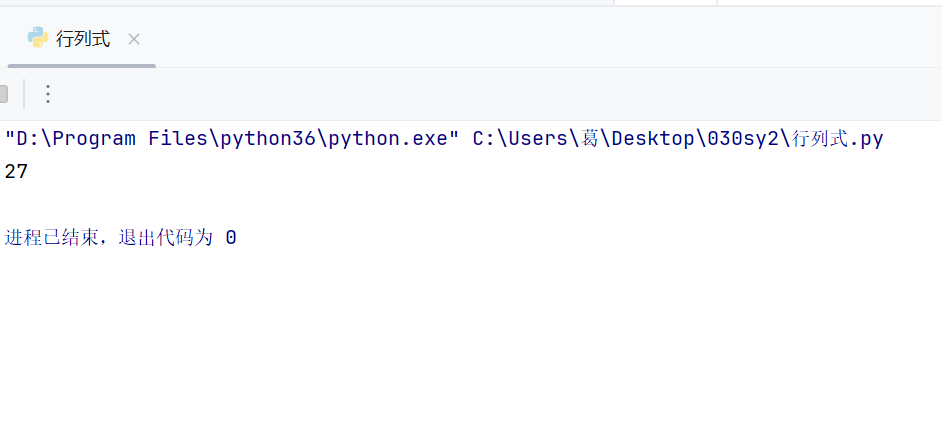Click the exit code 0 digit
The height and width of the screenshot is (429, 942).
coord(231,238)
